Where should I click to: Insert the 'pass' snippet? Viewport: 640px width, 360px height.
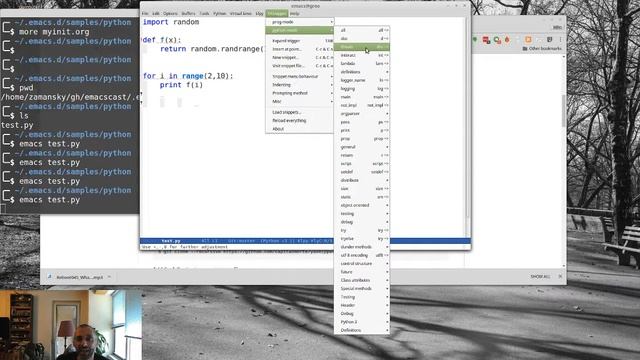point(362,122)
